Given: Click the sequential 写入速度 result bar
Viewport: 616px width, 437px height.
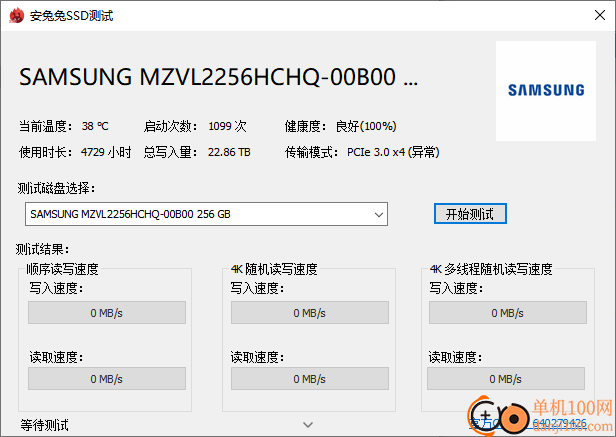Looking at the screenshot, I should 107,313.
